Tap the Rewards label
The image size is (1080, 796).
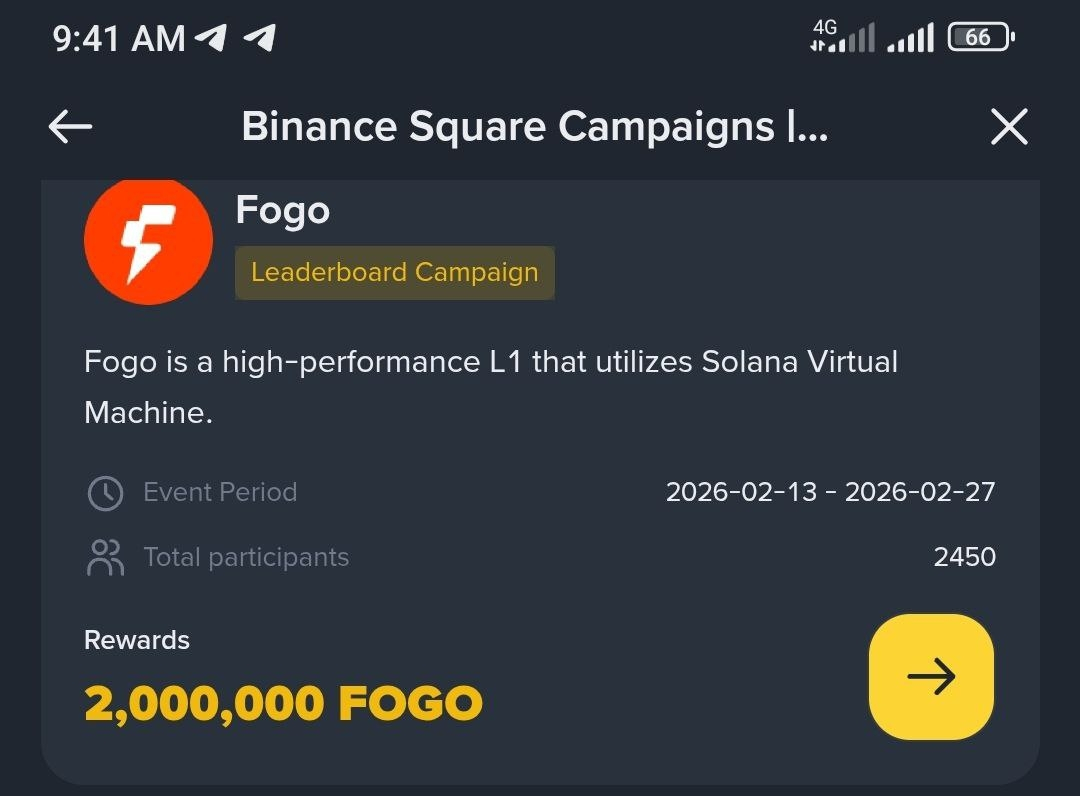coord(137,640)
